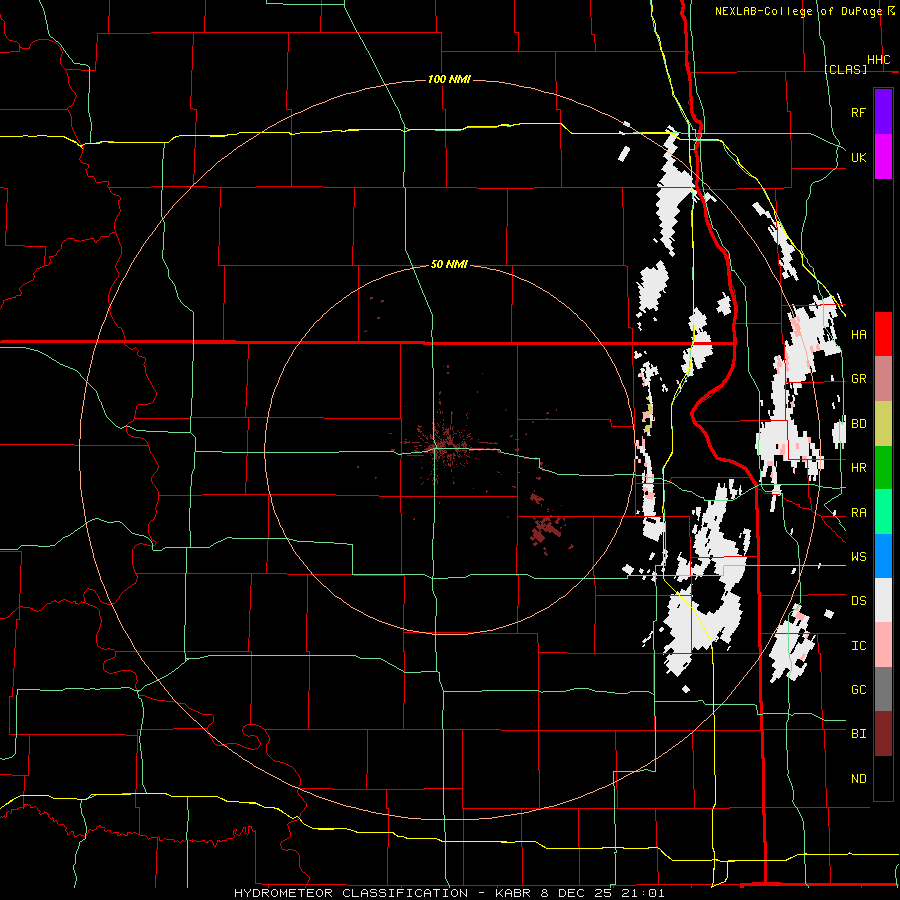Click the 50 NMI range ring label

449,264
